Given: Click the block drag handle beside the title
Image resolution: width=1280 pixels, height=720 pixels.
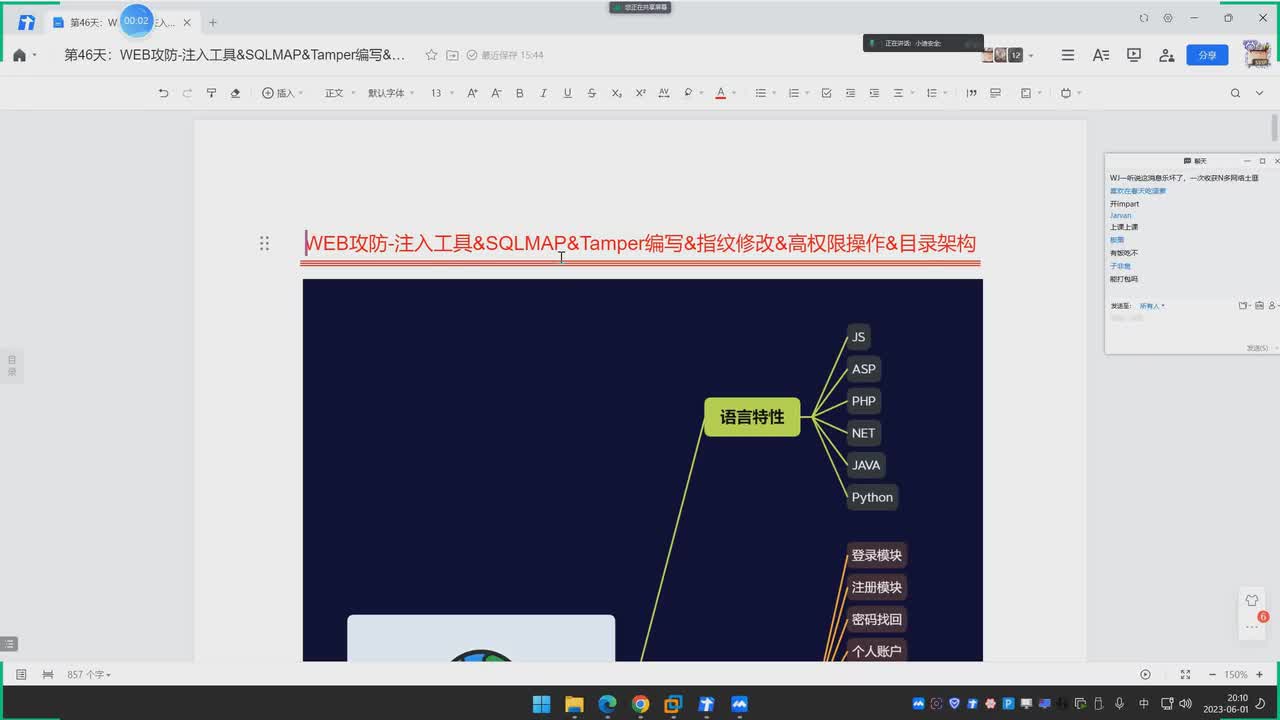Looking at the screenshot, I should point(264,243).
